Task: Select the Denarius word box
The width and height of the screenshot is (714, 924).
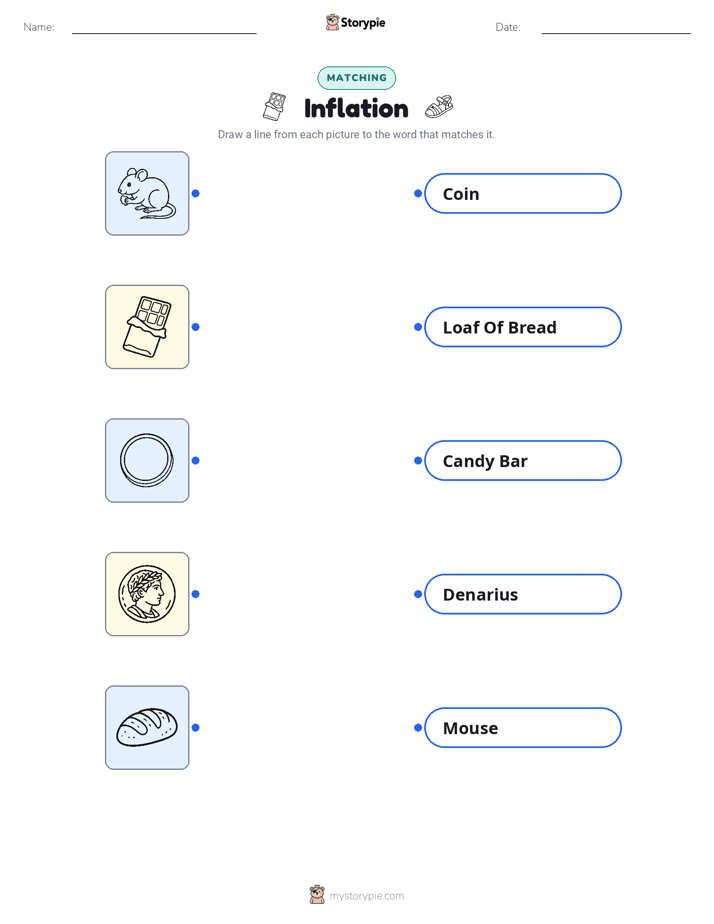Action: click(523, 594)
